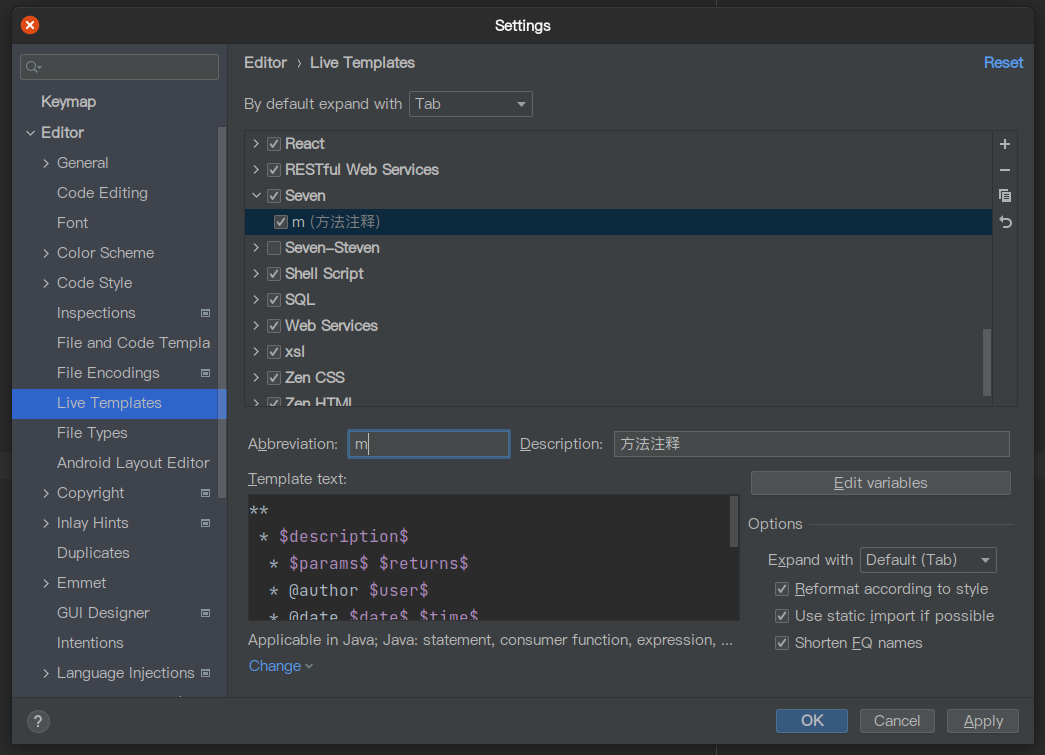Click the Inlay Hints project-level marker icon
Image resolution: width=1045 pixels, height=755 pixels.
[205, 523]
